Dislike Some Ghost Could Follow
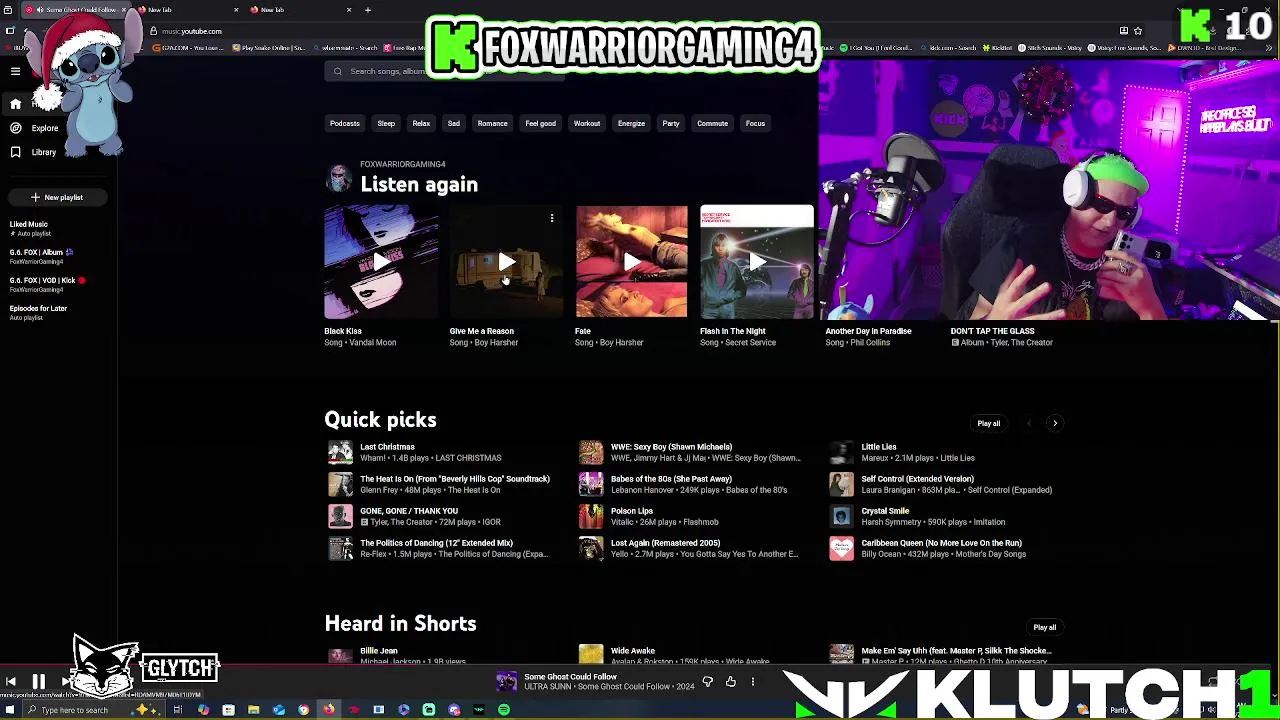 707,682
